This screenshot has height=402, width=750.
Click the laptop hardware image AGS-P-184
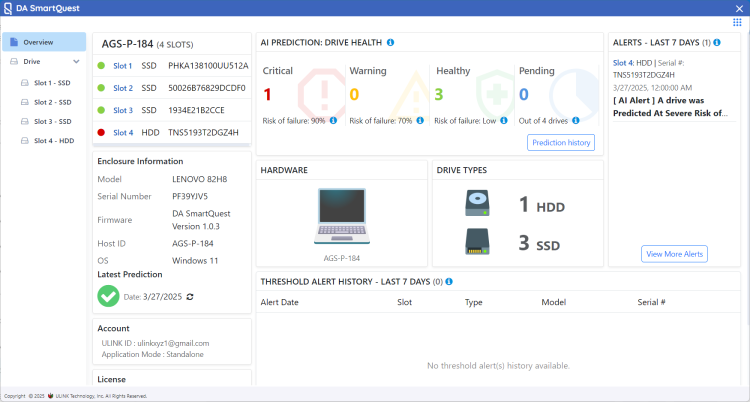341,215
